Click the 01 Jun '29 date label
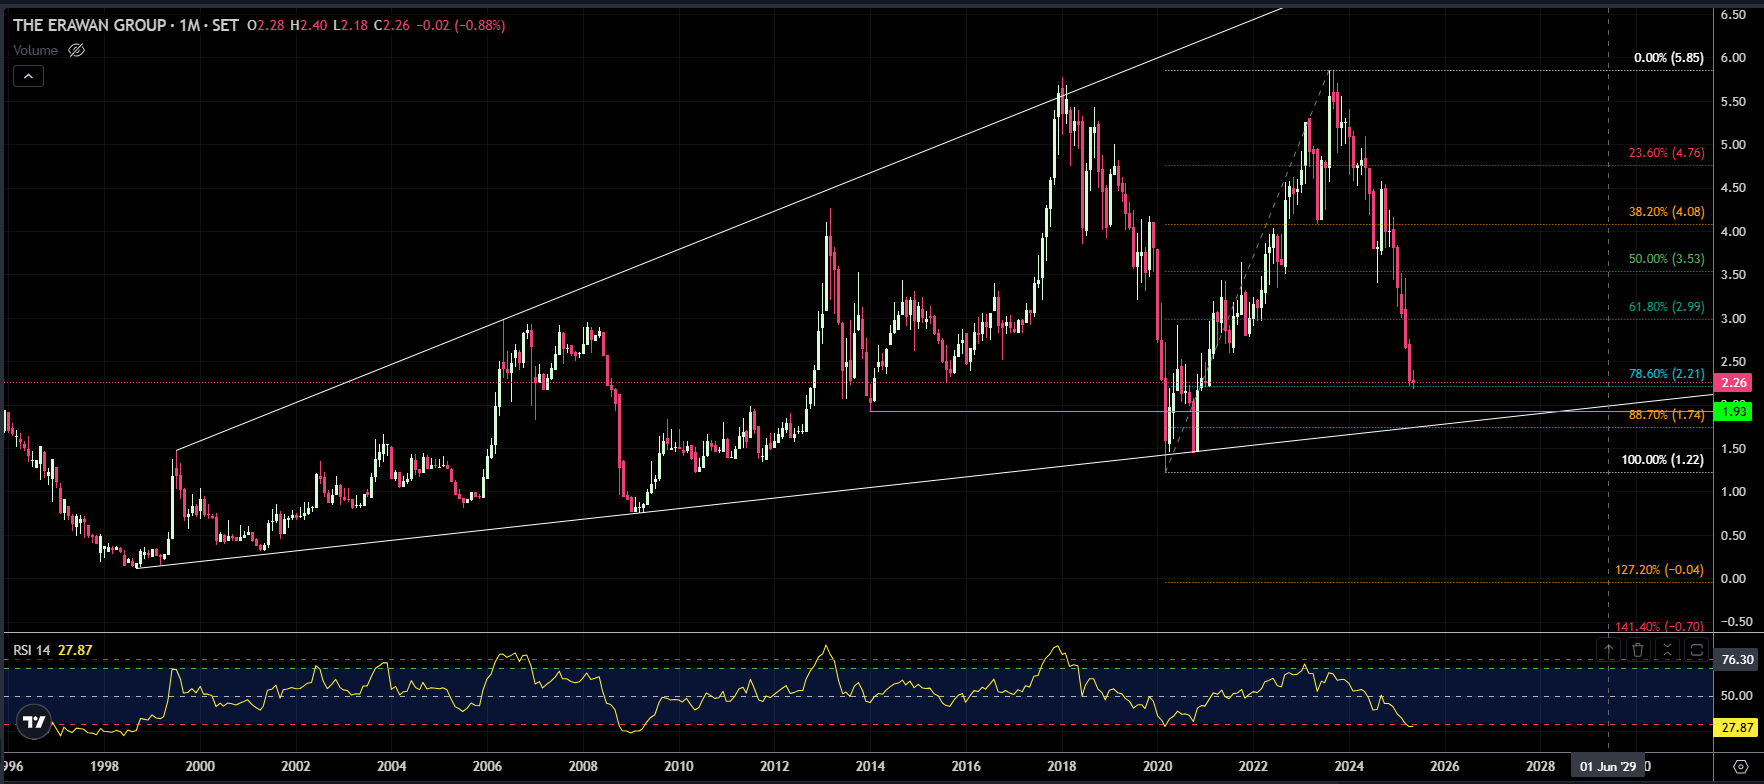 (1608, 767)
